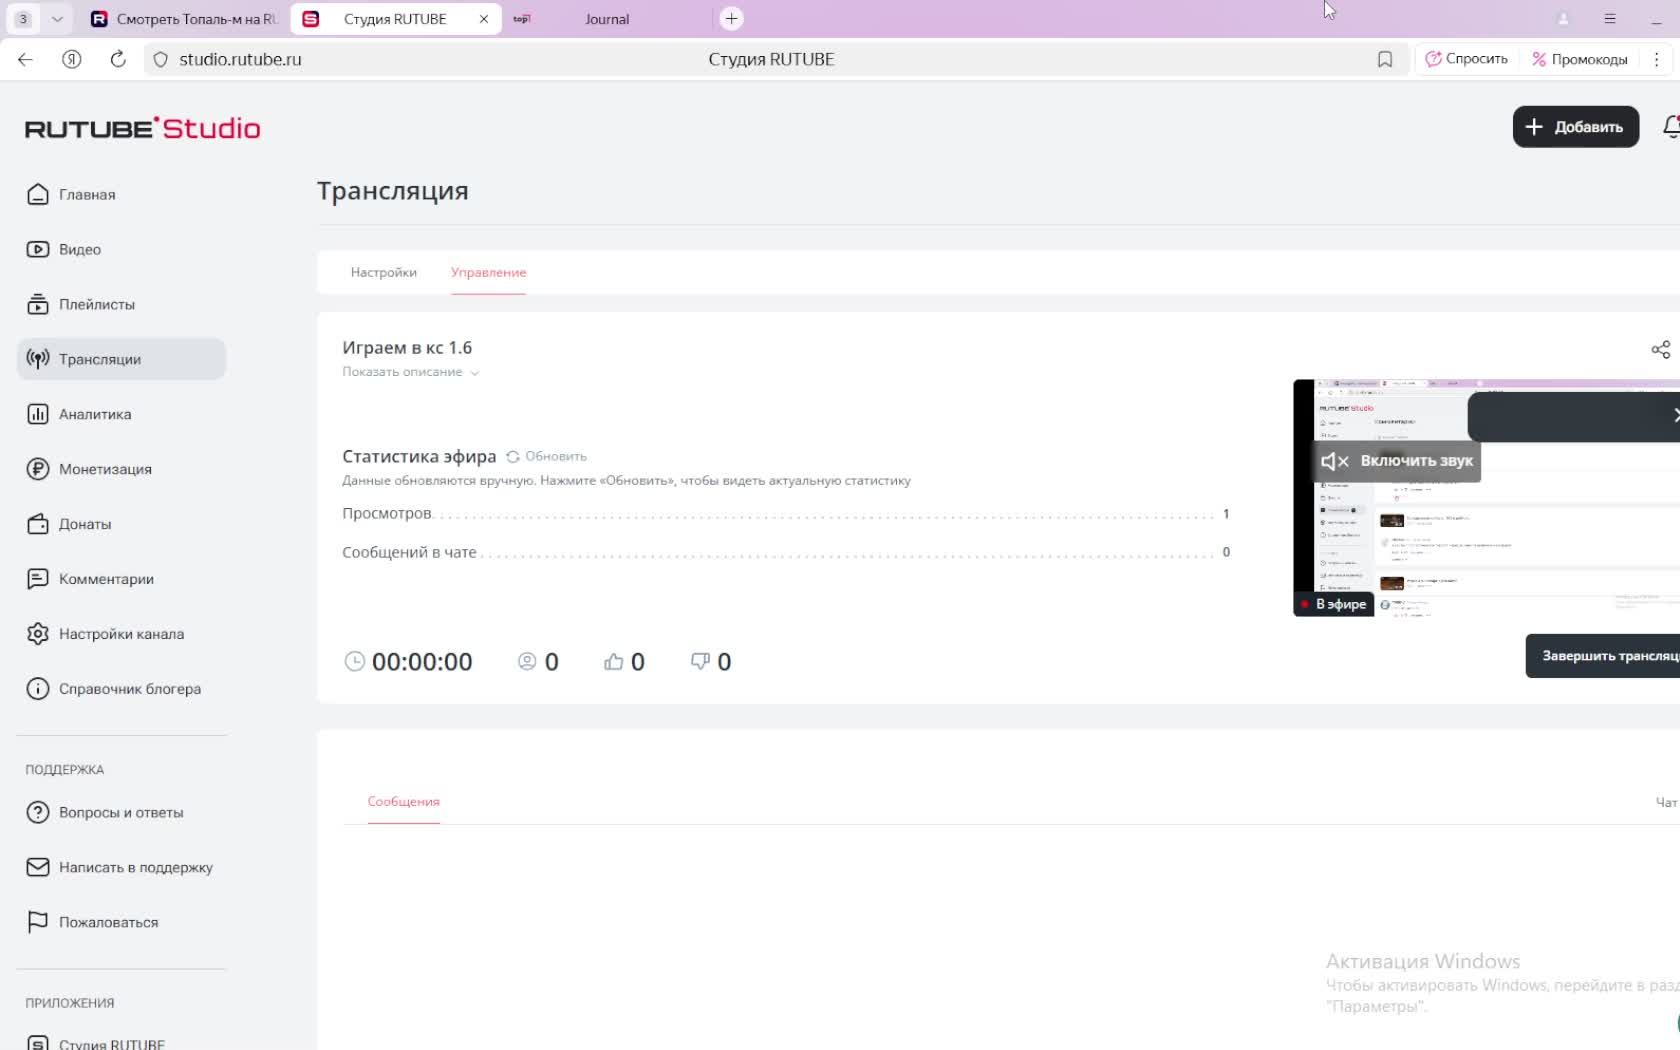
Task: Open the notifications bell
Action: click(x=1671, y=127)
